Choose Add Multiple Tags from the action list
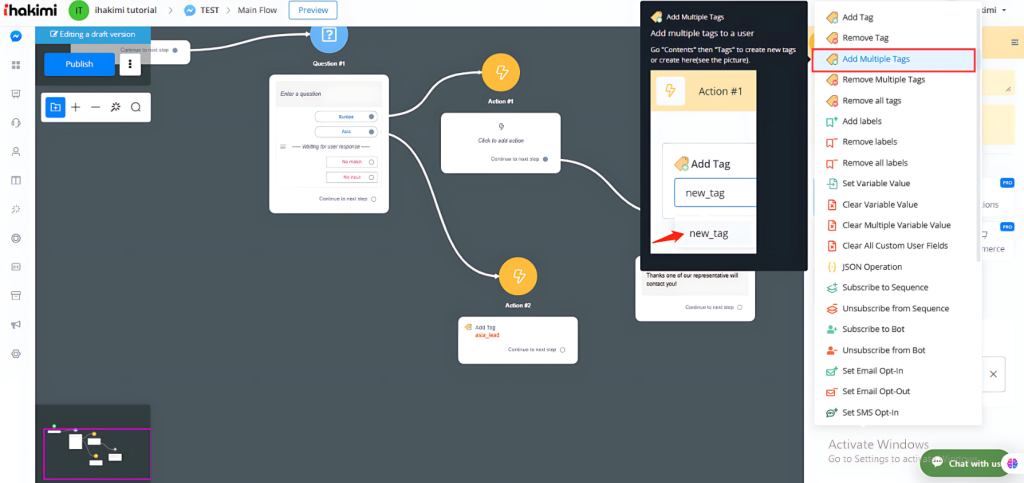The image size is (1024, 483). [876, 59]
